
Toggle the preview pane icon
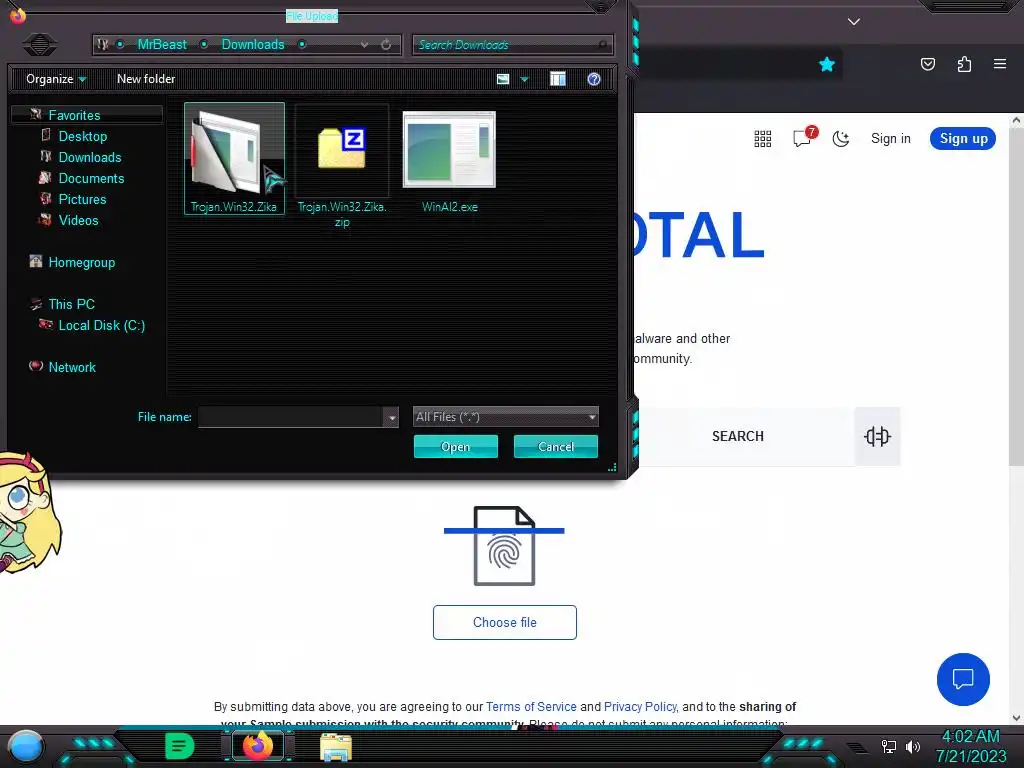[558, 79]
